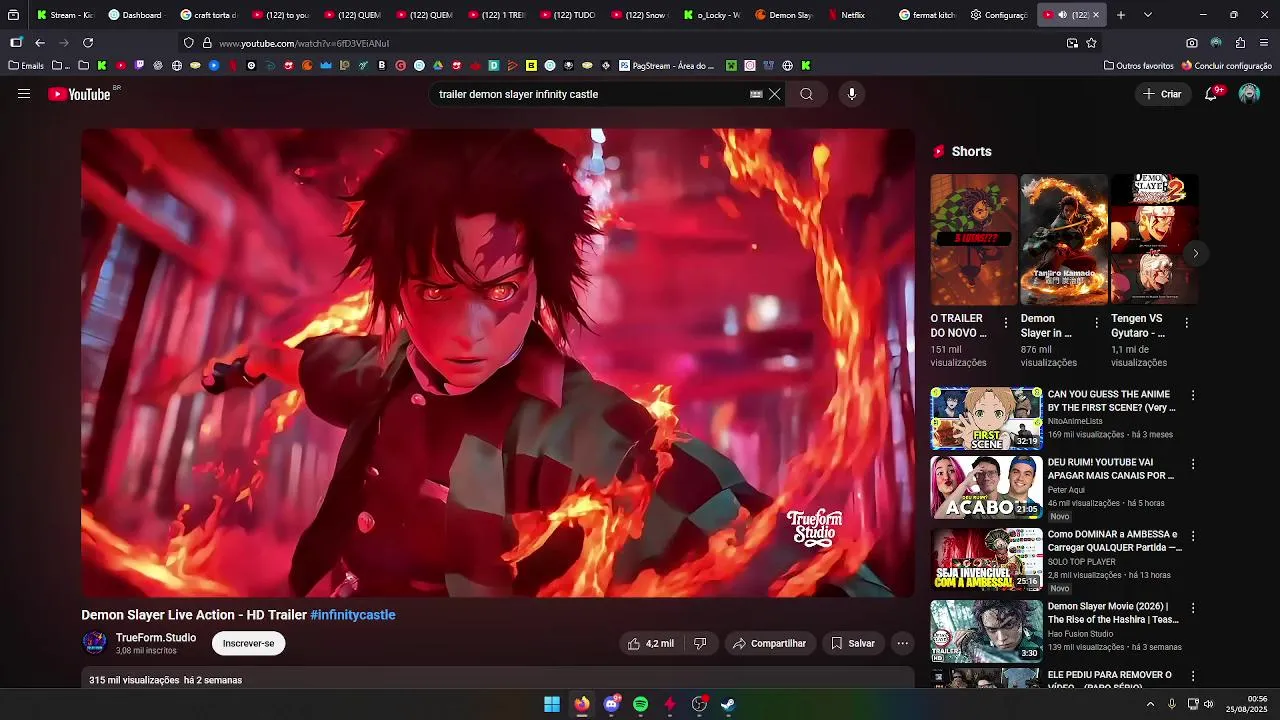Switch to the Demon Slay browser tab
This screenshot has width=1280, height=720.
[783, 15]
